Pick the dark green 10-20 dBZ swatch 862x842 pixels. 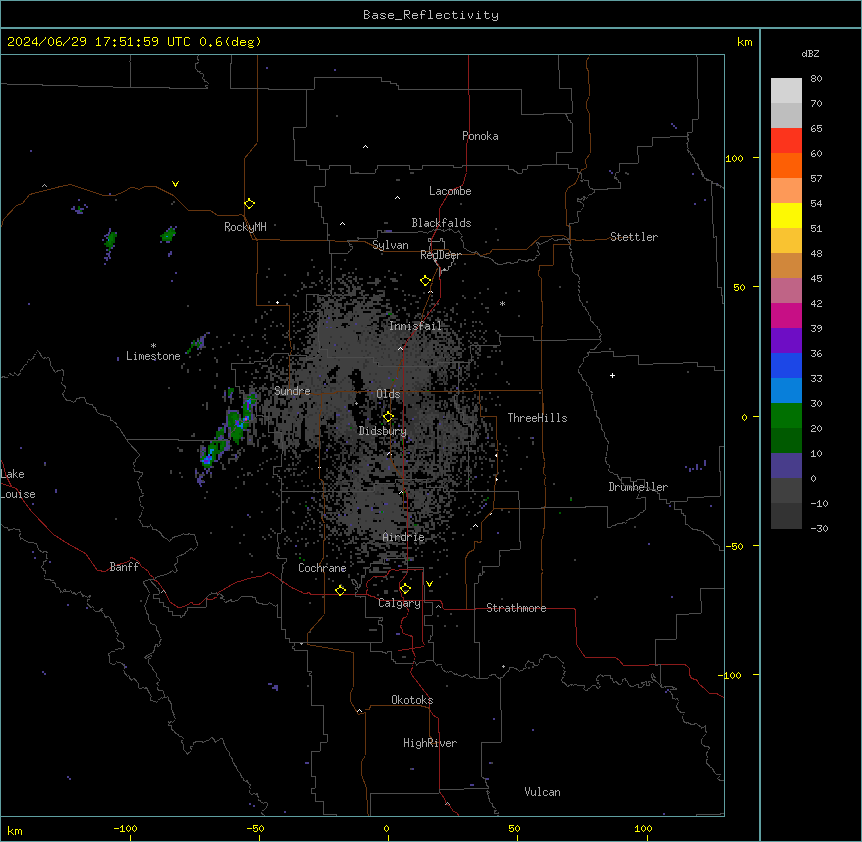pyautogui.click(x=786, y=441)
